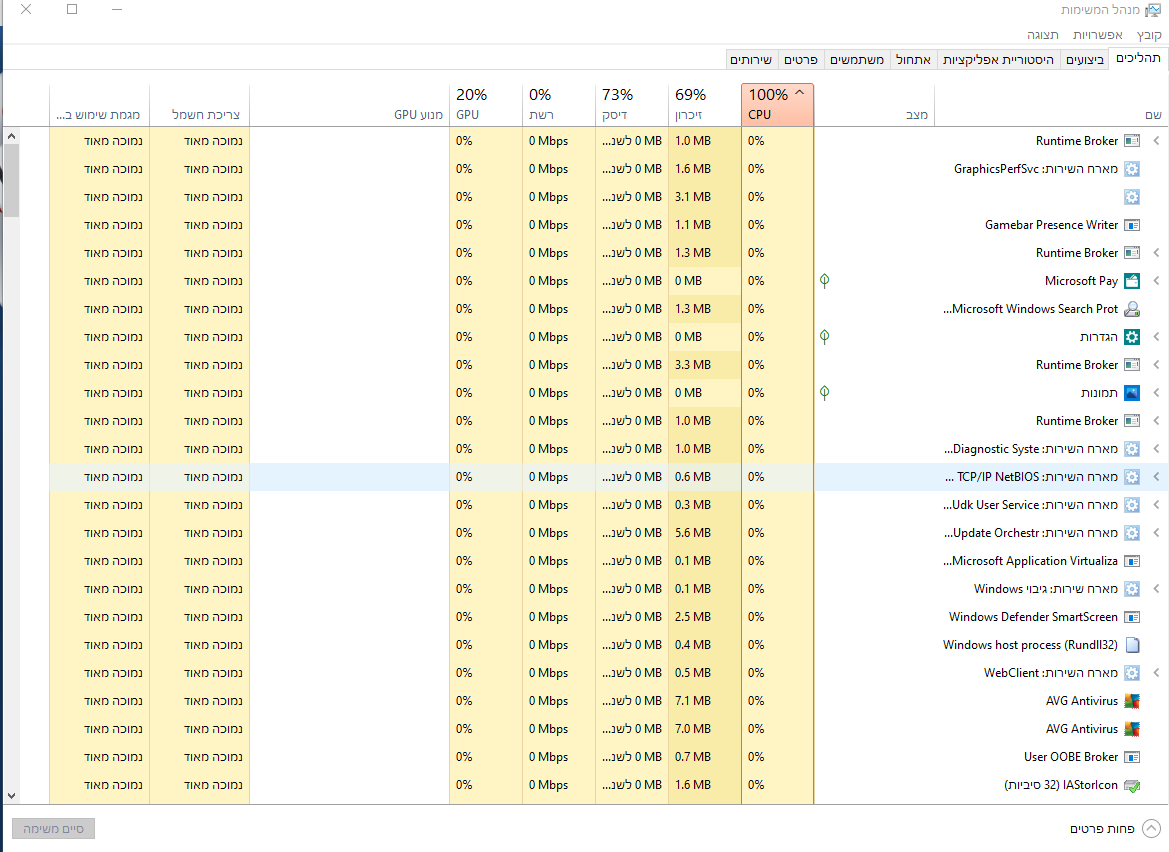The image size is (1169, 852).
Task: Expand the תמונות process group
Action: [1156, 393]
